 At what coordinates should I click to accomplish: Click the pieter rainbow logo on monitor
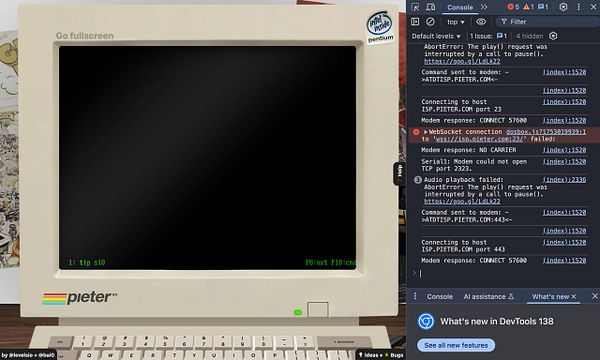pyautogui.click(x=80, y=298)
